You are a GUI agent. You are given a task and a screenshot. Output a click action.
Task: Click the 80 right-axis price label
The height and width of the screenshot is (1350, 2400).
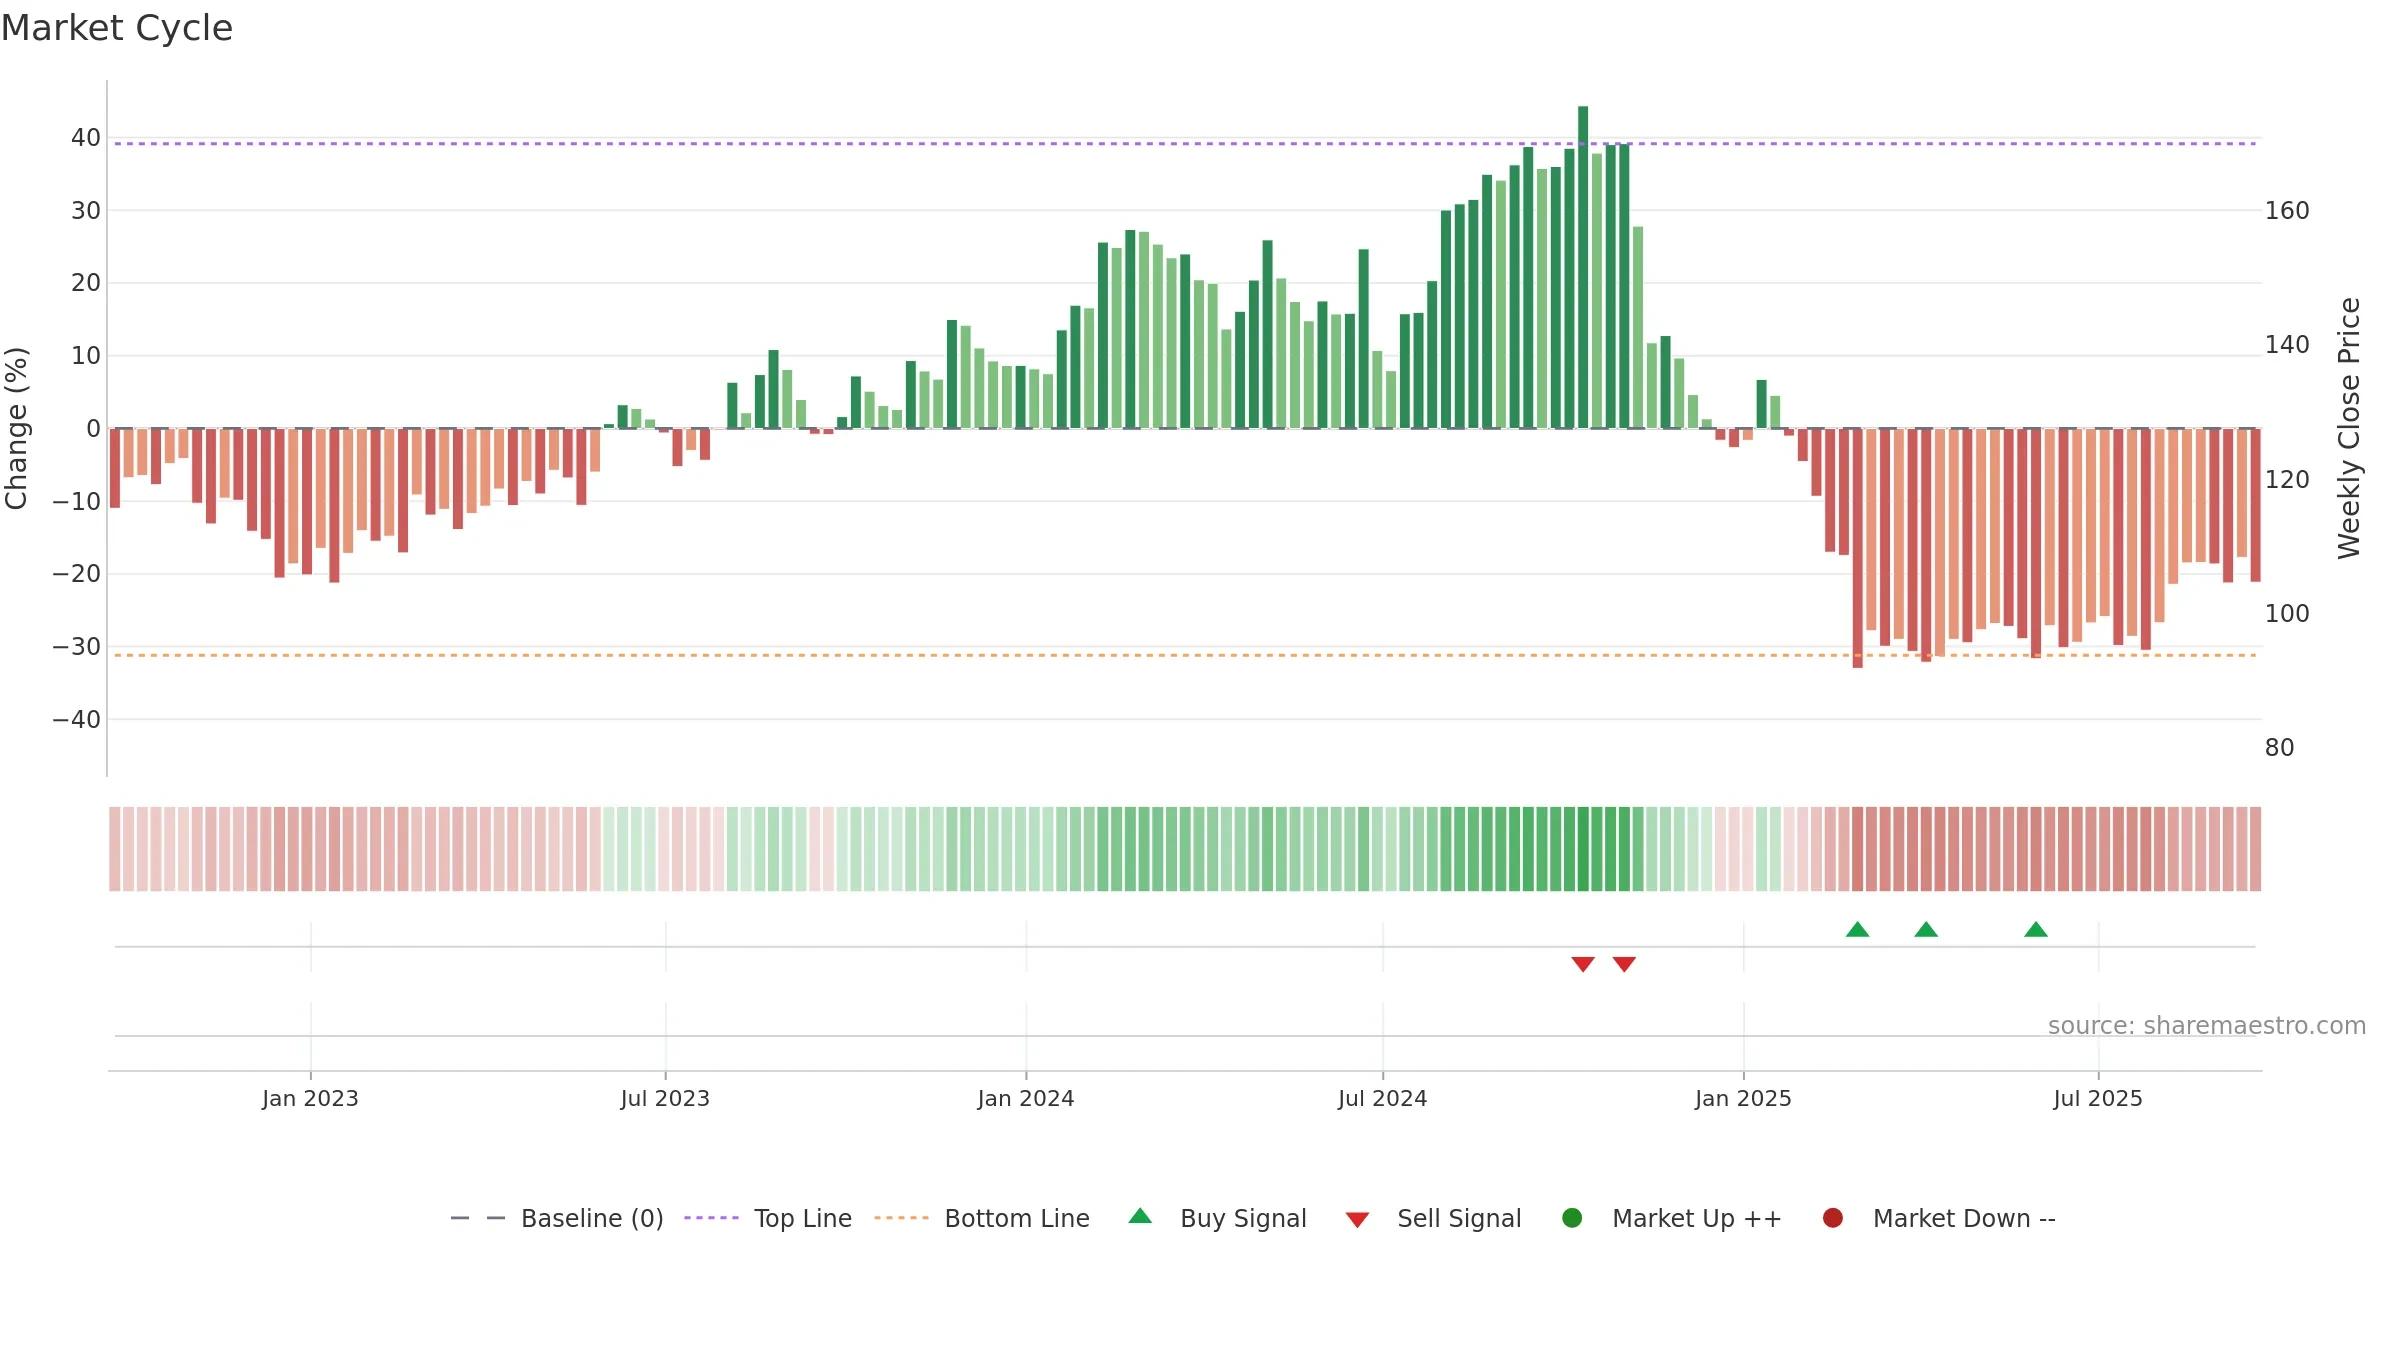click(x=2280, y=748)
